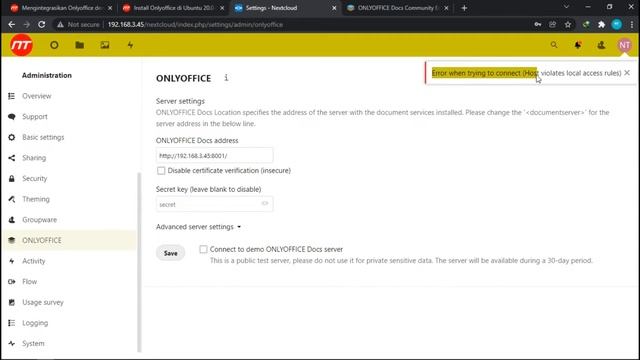This screenshot has height=360, width=640.
Task: Open Theming settings in sidebar
Action: pyautogui.click(x=36, y=199)
